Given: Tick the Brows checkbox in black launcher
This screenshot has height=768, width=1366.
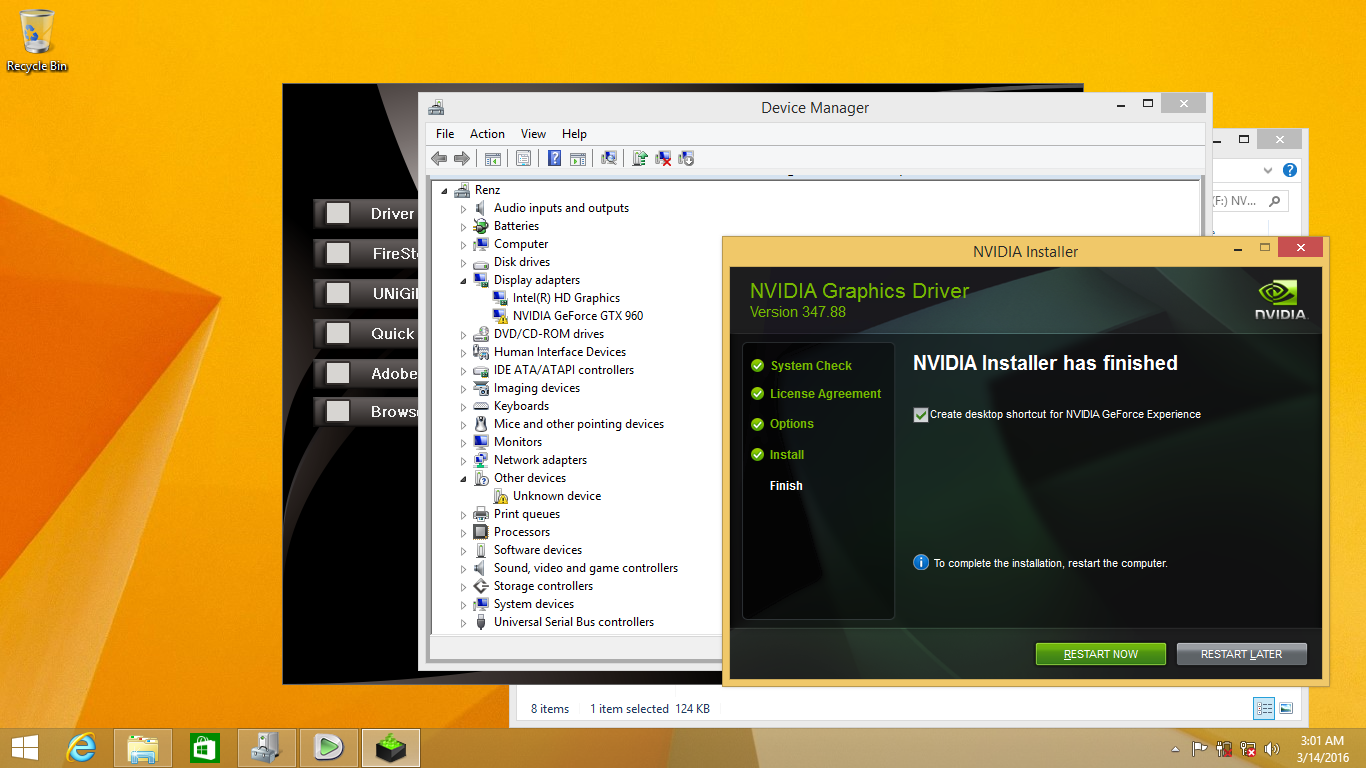Looking at the screenshot, I should [338, 411].
